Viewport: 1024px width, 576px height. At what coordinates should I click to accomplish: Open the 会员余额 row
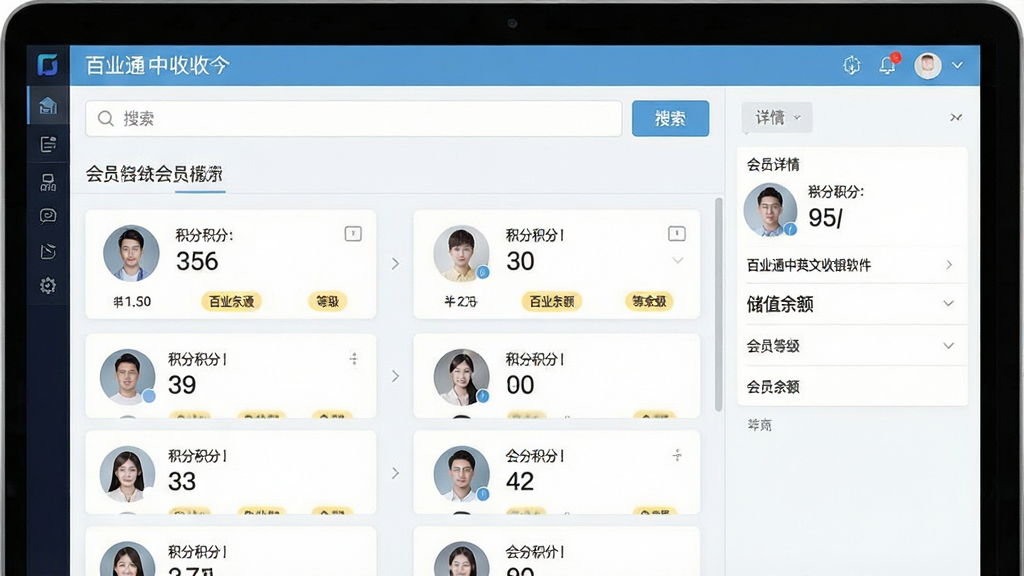852,387
